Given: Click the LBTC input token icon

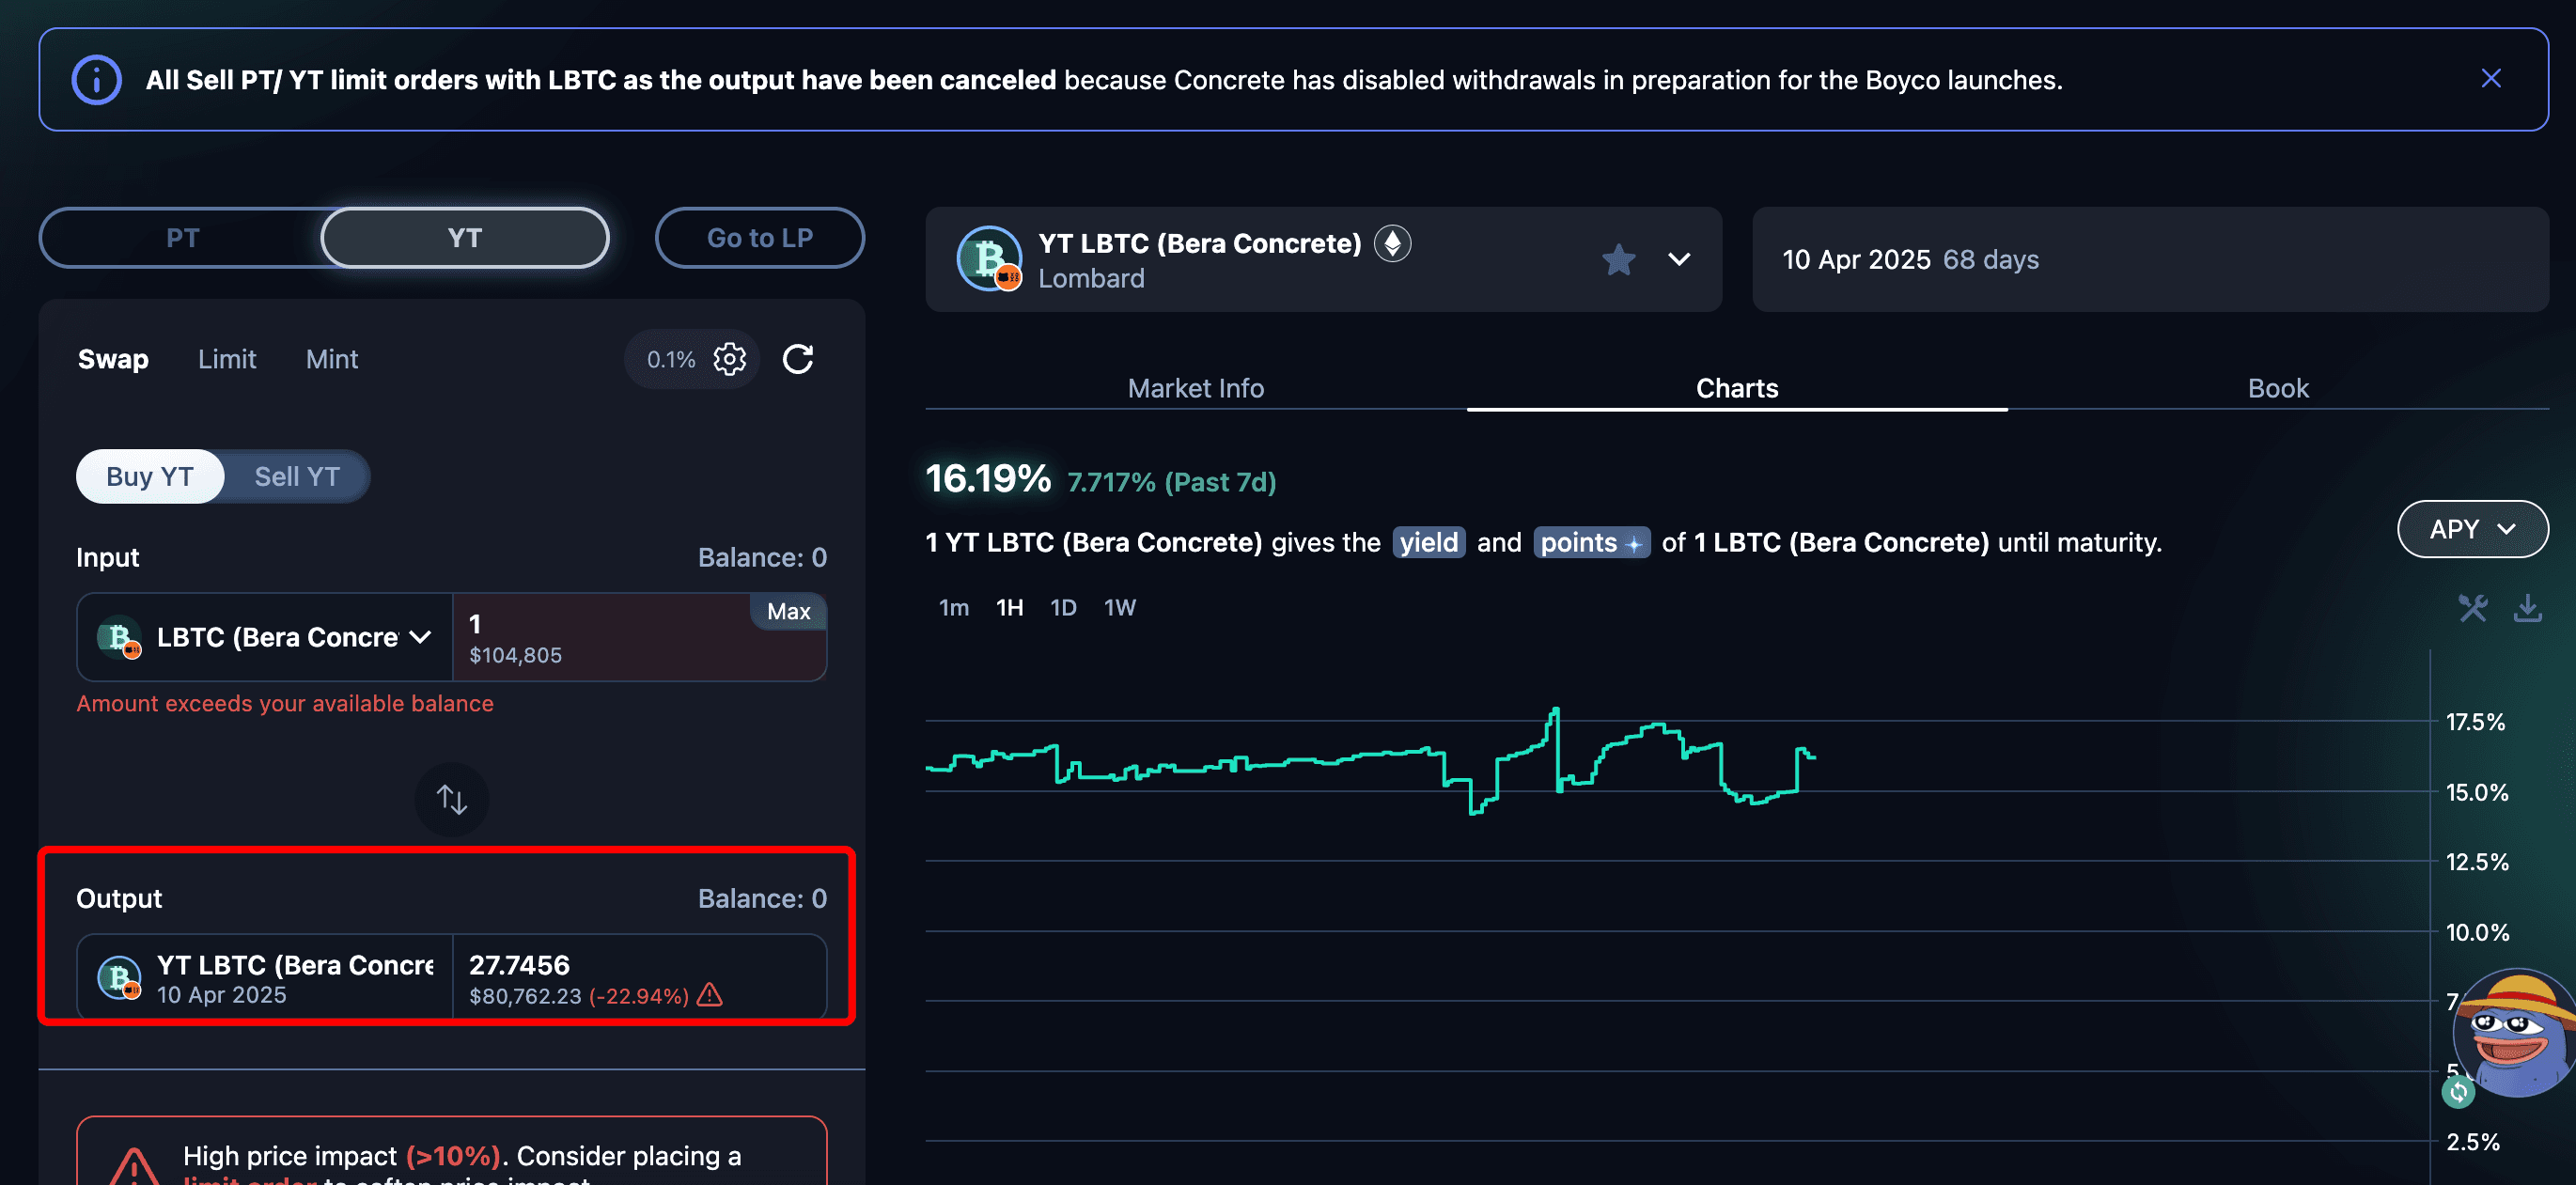Looking at the screenshot, I should (x=119, y=637).
